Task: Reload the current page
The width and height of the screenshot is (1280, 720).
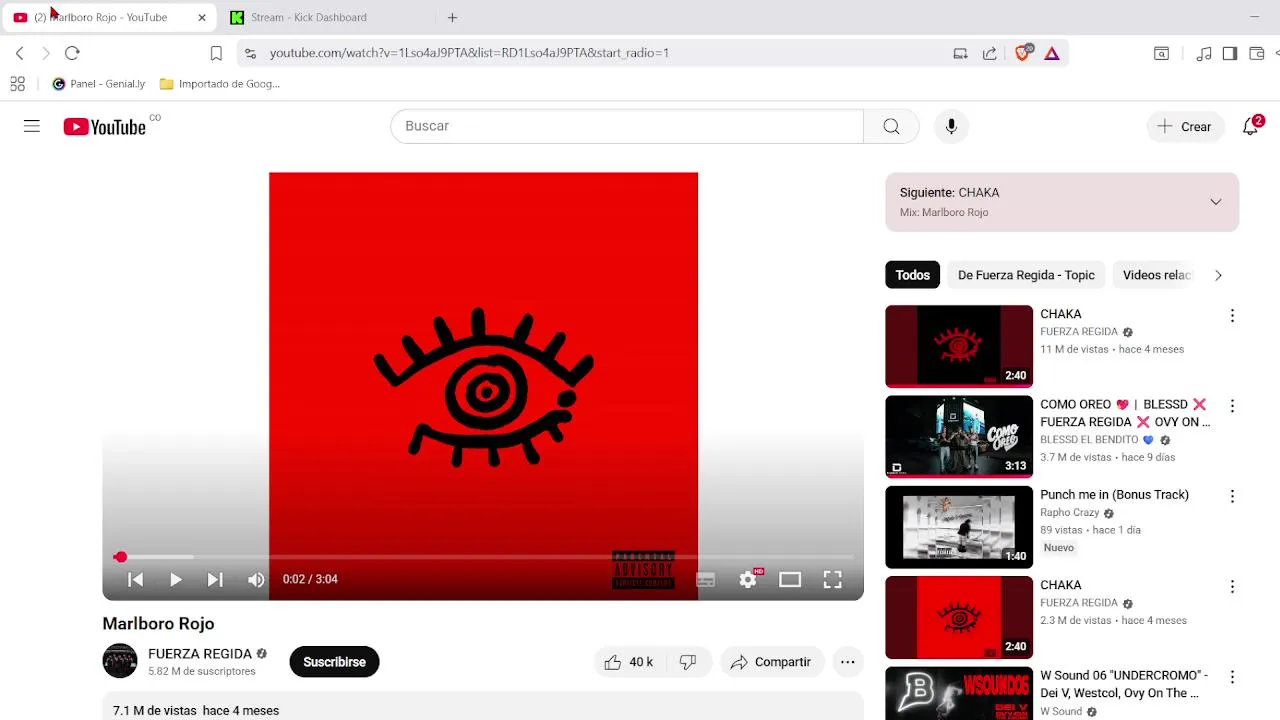Action: point(72,53)
